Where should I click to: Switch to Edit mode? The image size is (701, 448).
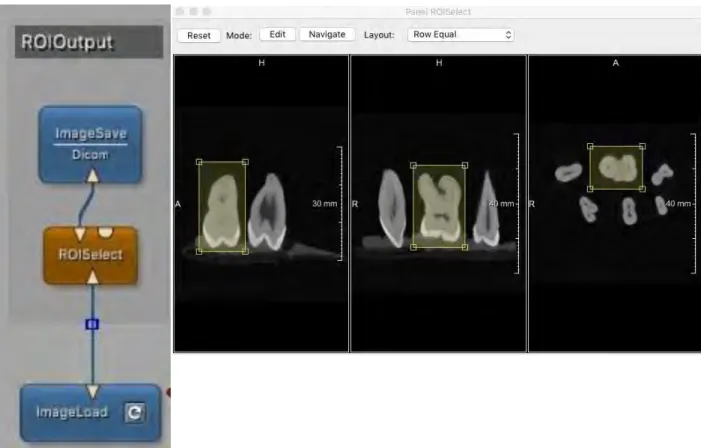pos(277,34)
